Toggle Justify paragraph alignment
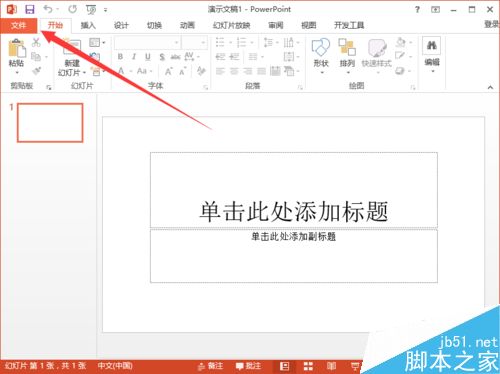This screenshot has height=374, width=500. coord(261,71)
